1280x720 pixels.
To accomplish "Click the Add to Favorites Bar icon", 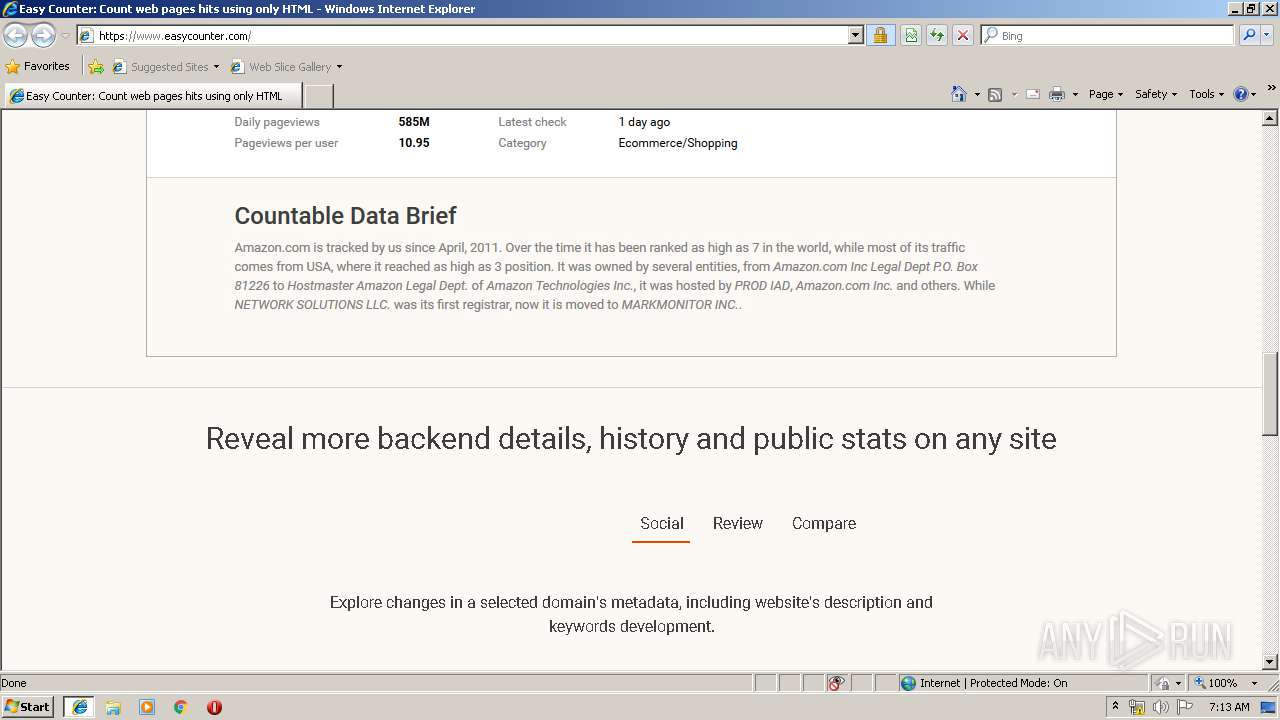I will tap(96, 67).
